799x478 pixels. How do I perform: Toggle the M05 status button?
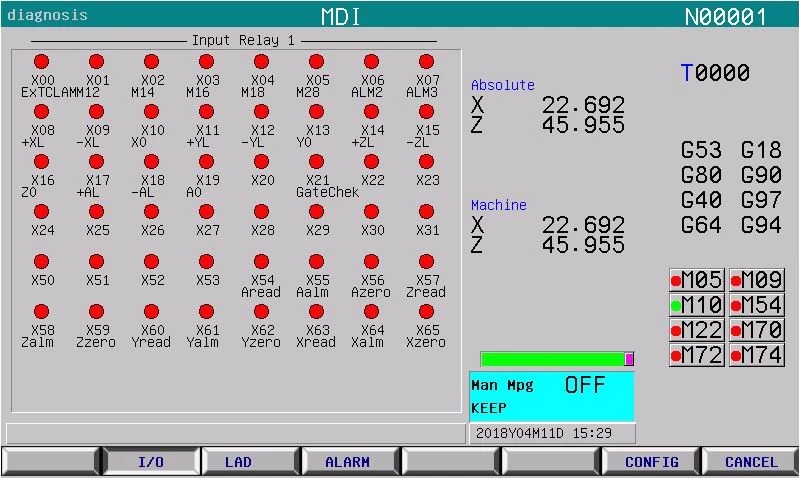point(696,280)
